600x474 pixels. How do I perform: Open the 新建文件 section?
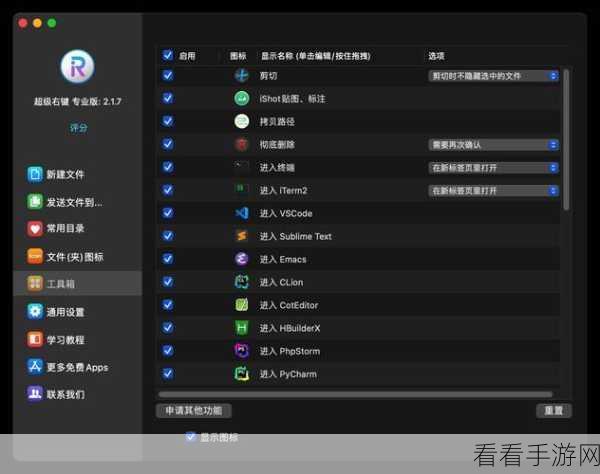point(78,174)
